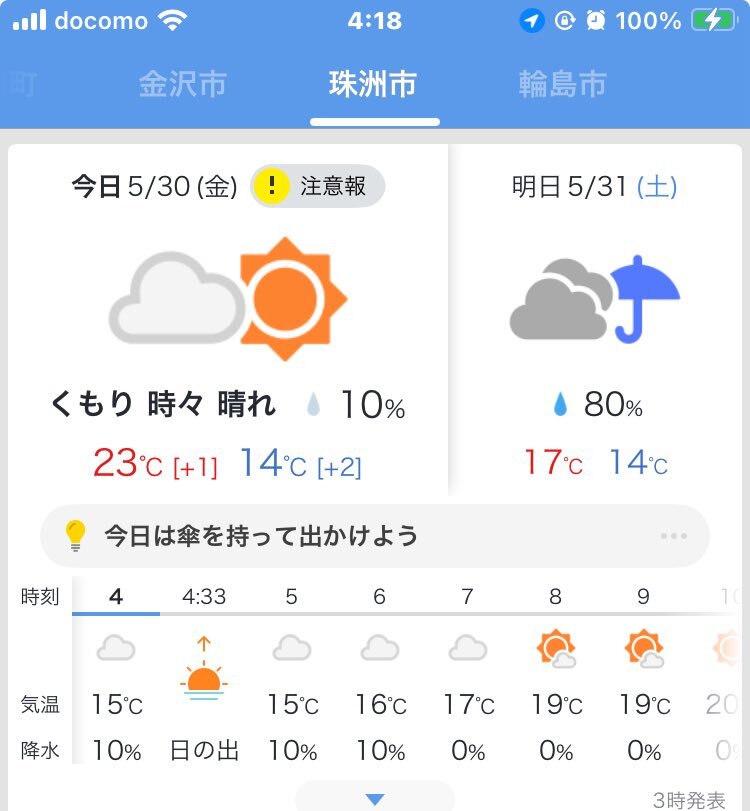Select the 4 o'clock hour column

pyautogui.click(x=116, y=671)
